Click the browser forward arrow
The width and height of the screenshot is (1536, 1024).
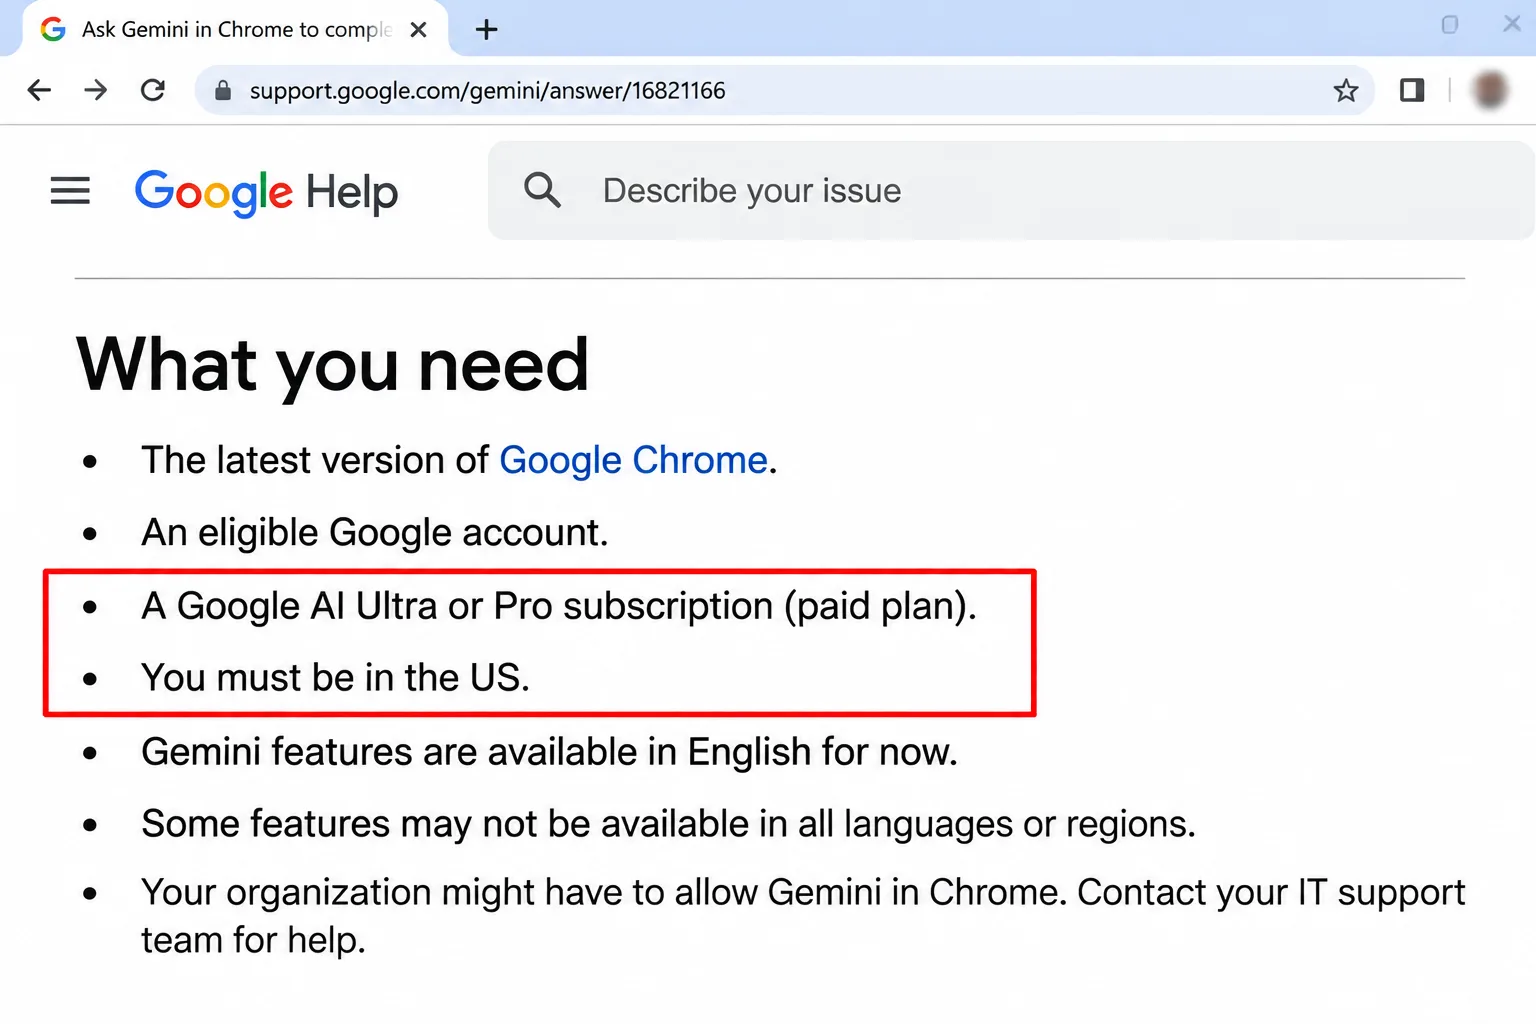click(x=96, y=90)
